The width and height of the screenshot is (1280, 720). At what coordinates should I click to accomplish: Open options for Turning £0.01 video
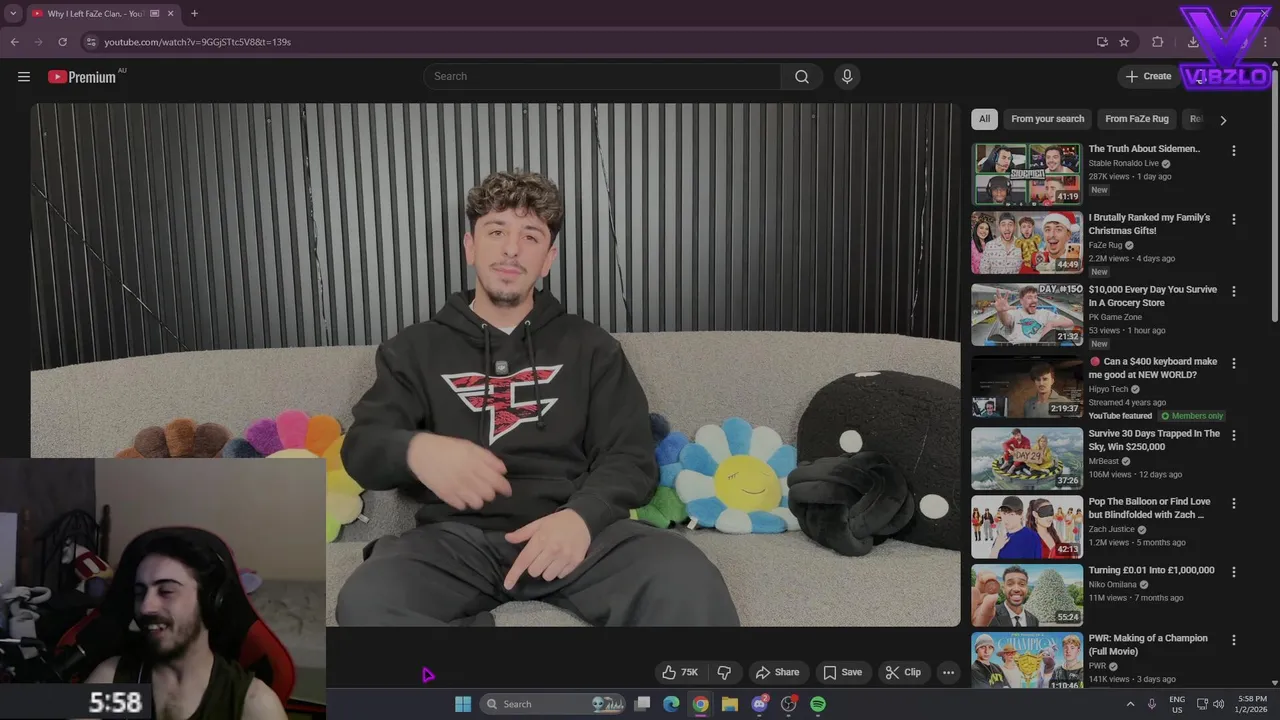point(1233,572)
